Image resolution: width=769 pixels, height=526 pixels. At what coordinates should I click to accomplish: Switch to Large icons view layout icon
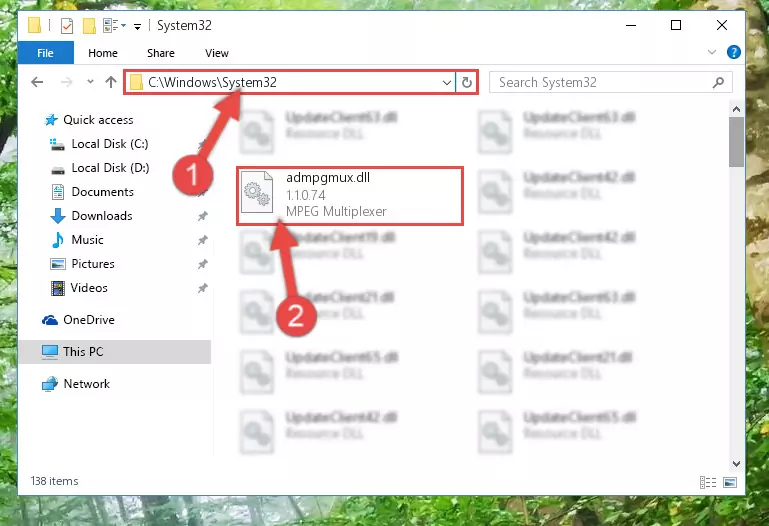coord(730,482)
